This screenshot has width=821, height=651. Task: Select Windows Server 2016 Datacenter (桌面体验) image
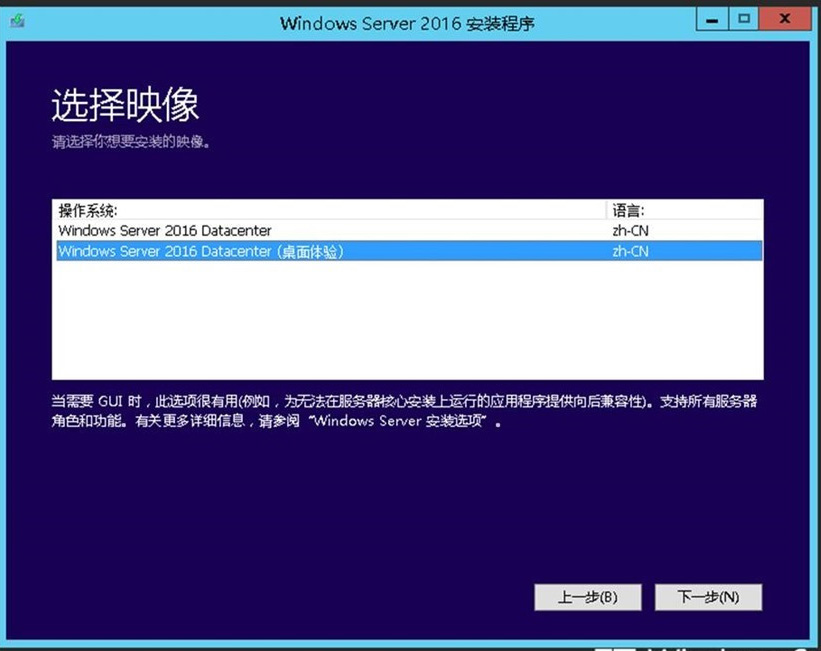point(200,252)
